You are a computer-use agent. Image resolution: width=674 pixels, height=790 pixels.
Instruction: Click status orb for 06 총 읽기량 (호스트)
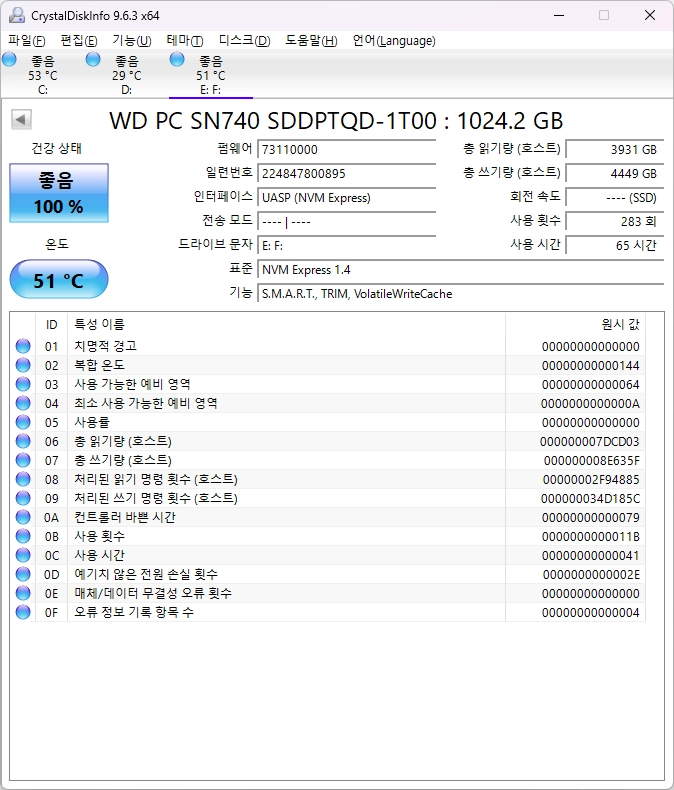[23, 441]
